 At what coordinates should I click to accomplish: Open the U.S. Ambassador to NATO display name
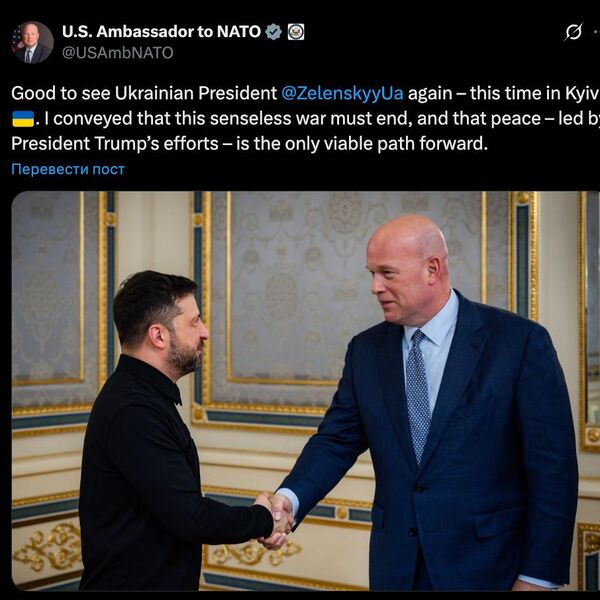(161, 32)
